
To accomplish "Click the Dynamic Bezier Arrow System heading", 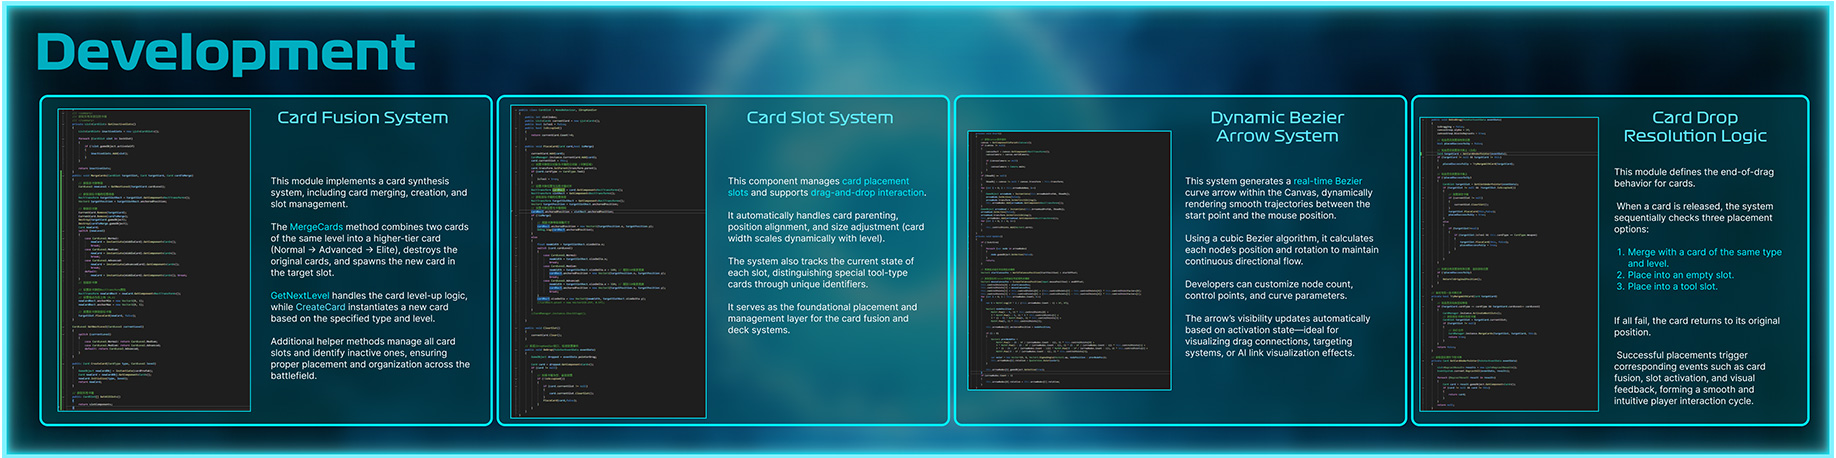I will tap(1277, 127).
